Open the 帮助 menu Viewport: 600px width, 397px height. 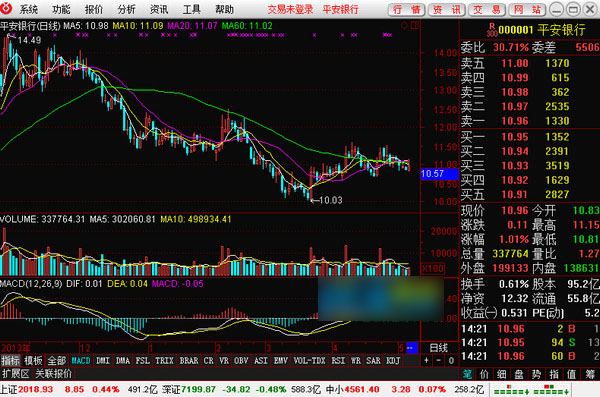coord(225,9)
